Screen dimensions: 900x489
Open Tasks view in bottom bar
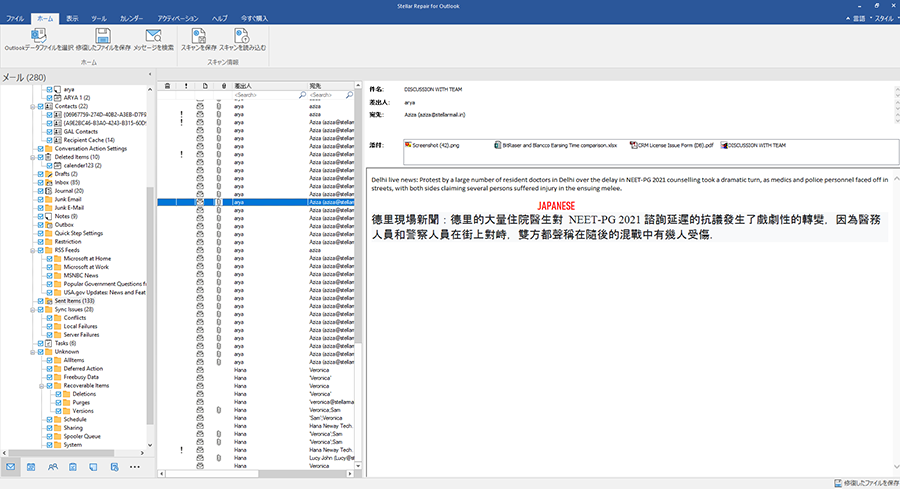[73, 467]
